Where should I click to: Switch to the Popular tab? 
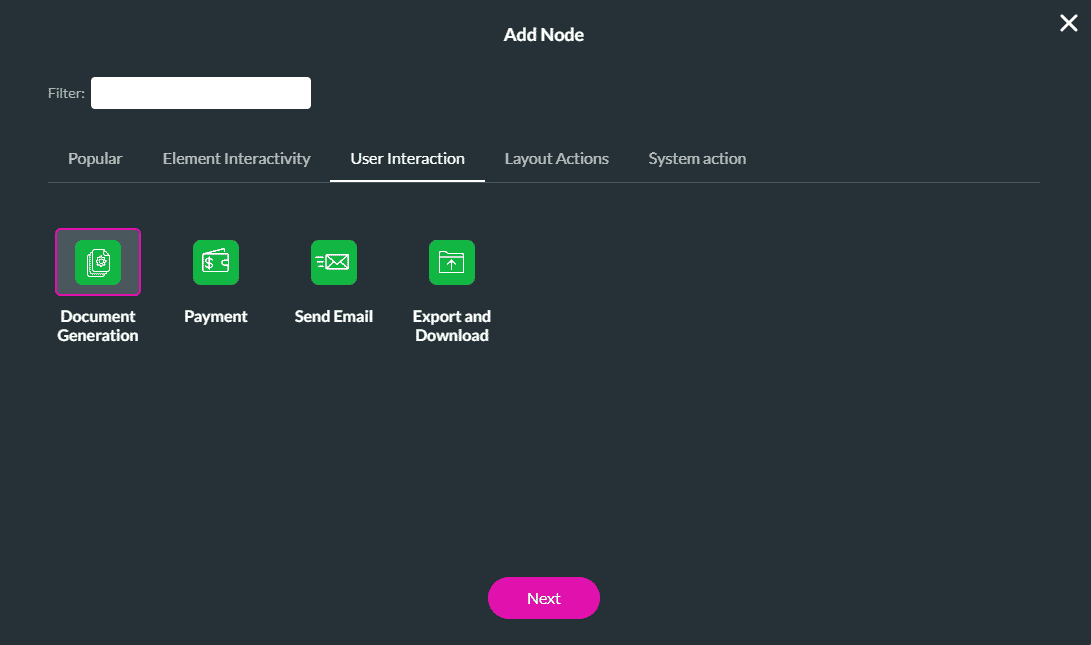tap(95, 158)
